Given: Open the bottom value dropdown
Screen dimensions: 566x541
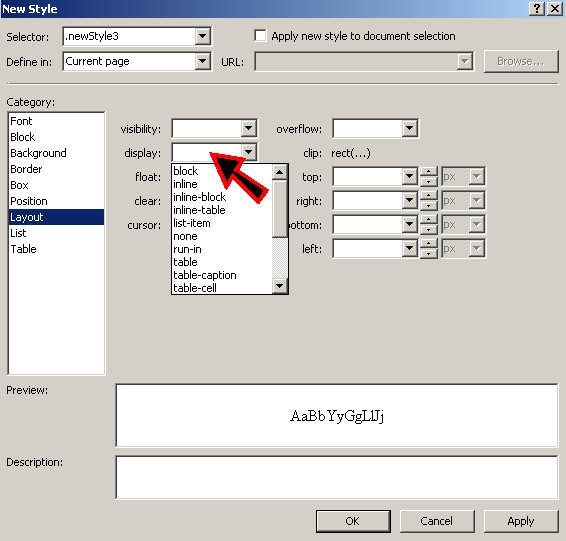Looking at the screenshot, I should coord(409,224).
